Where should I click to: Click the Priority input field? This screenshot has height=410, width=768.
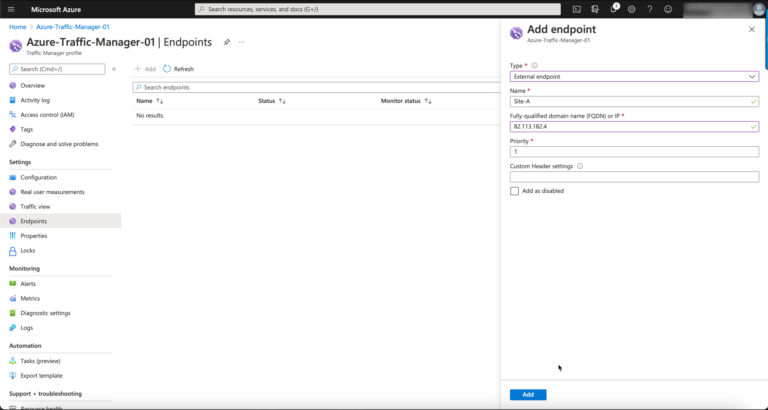pyautogui.click(x=634, y=152)
